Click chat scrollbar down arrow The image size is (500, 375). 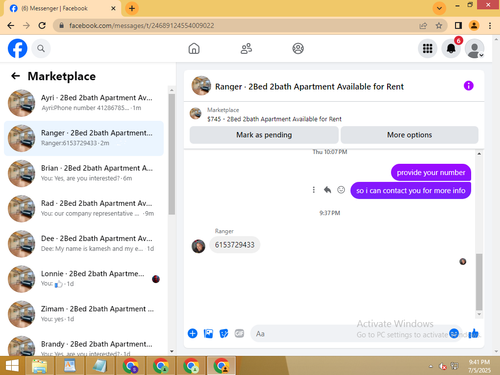[x=479, y=314]
